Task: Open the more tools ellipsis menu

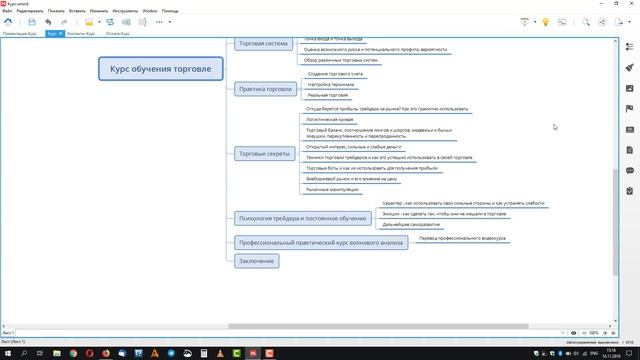Action: click(159, 22)
